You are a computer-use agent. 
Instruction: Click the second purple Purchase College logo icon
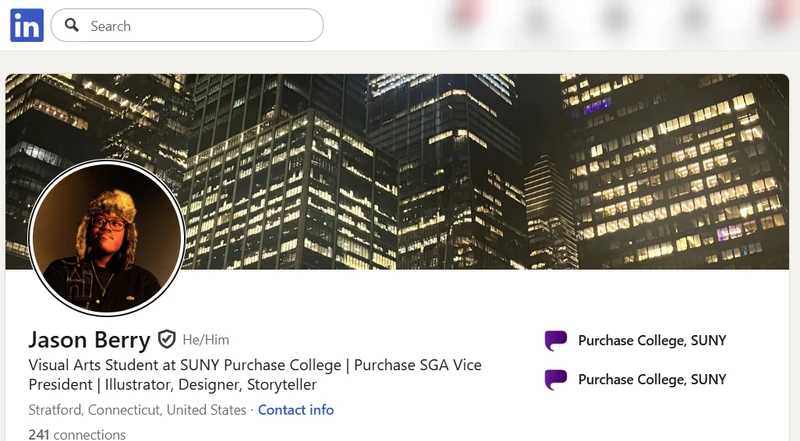pos(556,380)
